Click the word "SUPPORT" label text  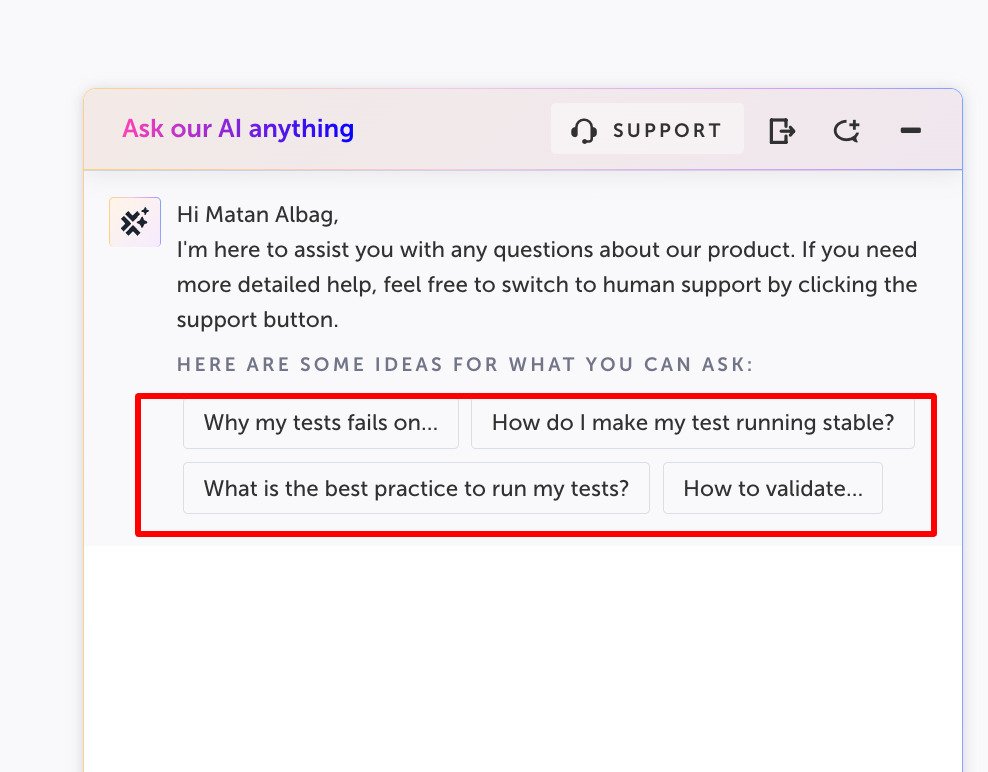tap(667, 130)
